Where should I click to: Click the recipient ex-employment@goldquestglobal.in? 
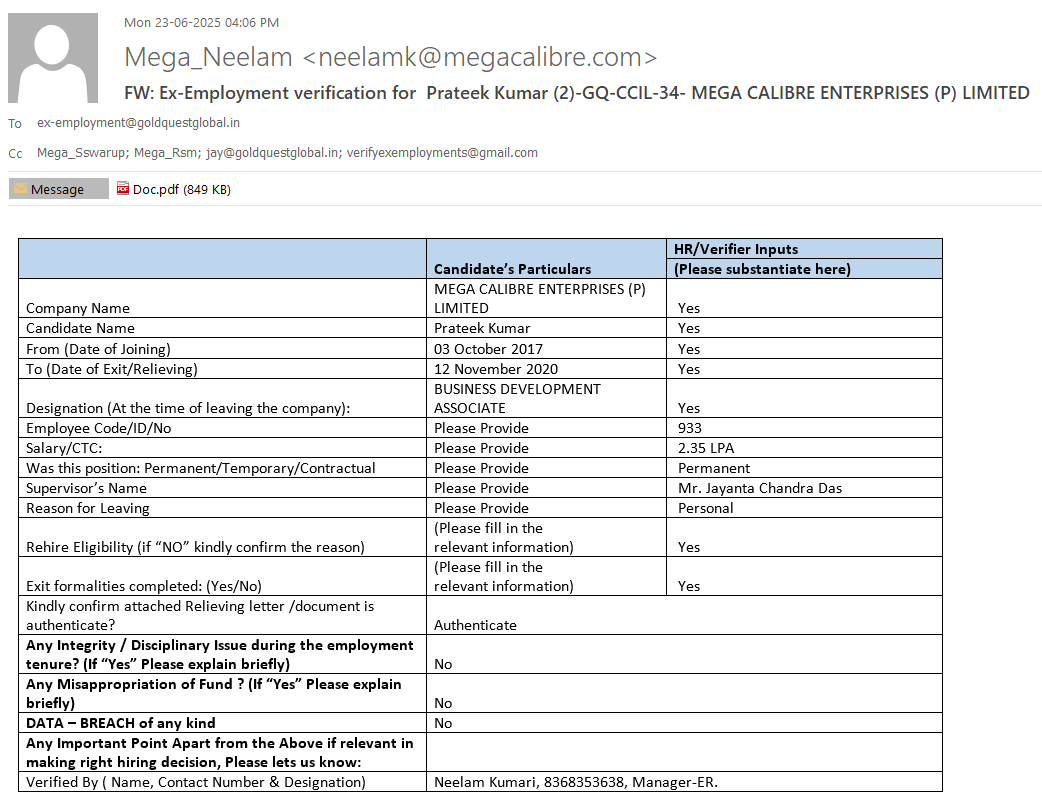[x=138, y=123]
